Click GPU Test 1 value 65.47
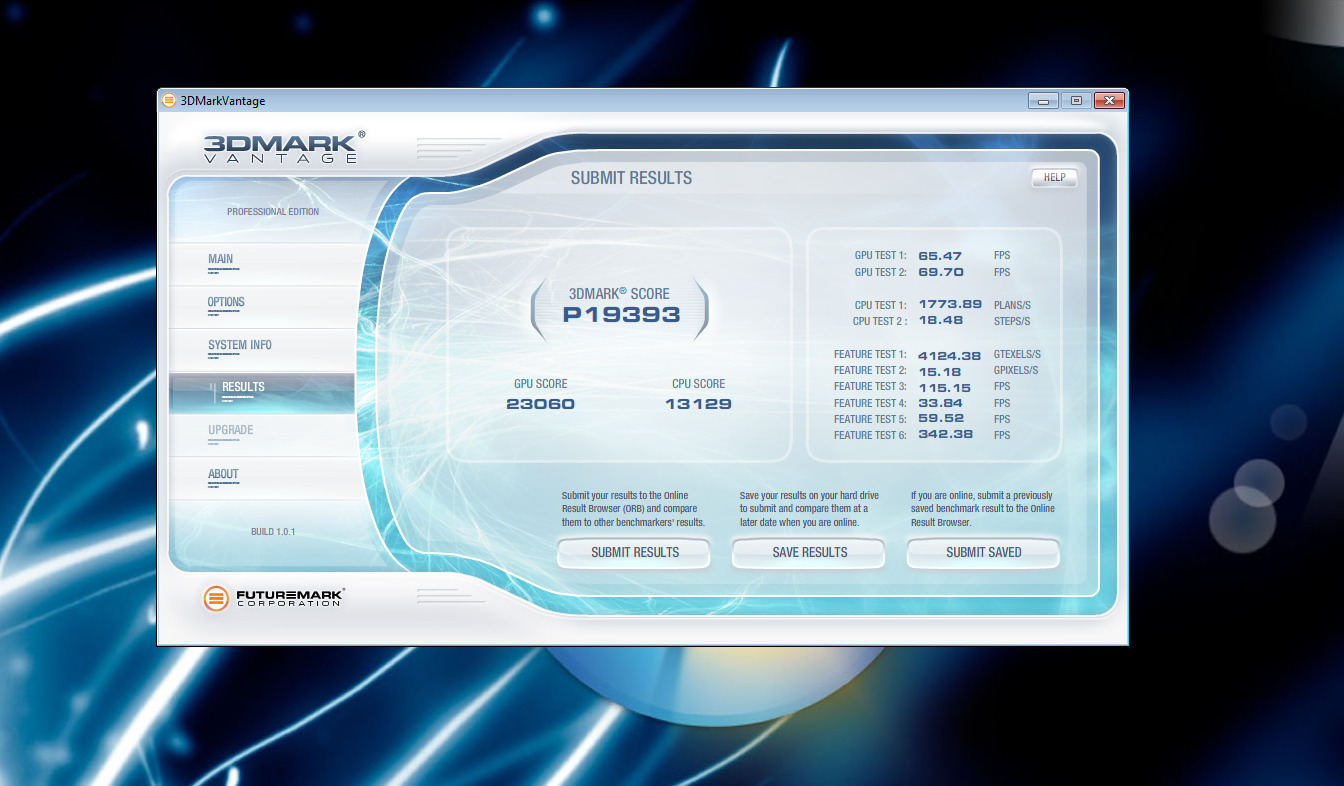Screen dimensions: 1344x786 tap(940, 256)
